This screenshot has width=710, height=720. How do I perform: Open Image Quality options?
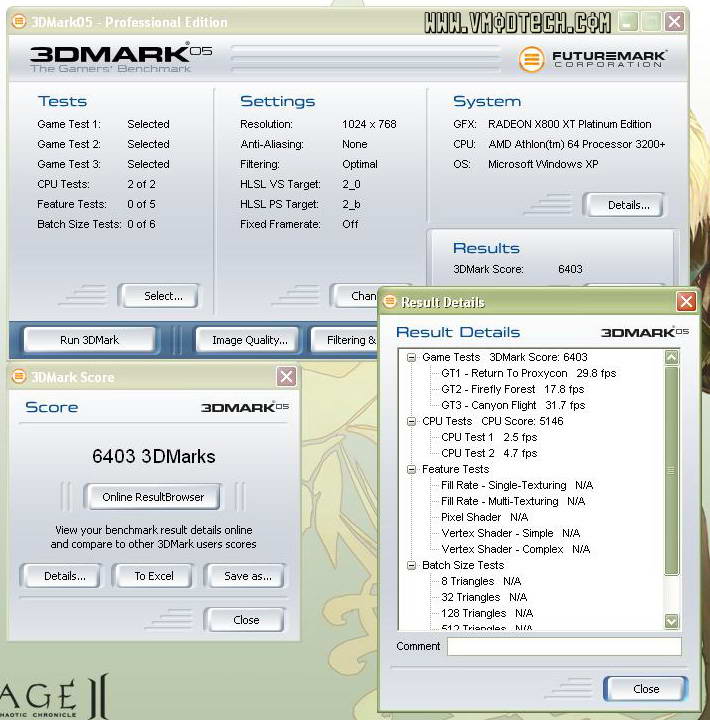click(x=249, y=340)
